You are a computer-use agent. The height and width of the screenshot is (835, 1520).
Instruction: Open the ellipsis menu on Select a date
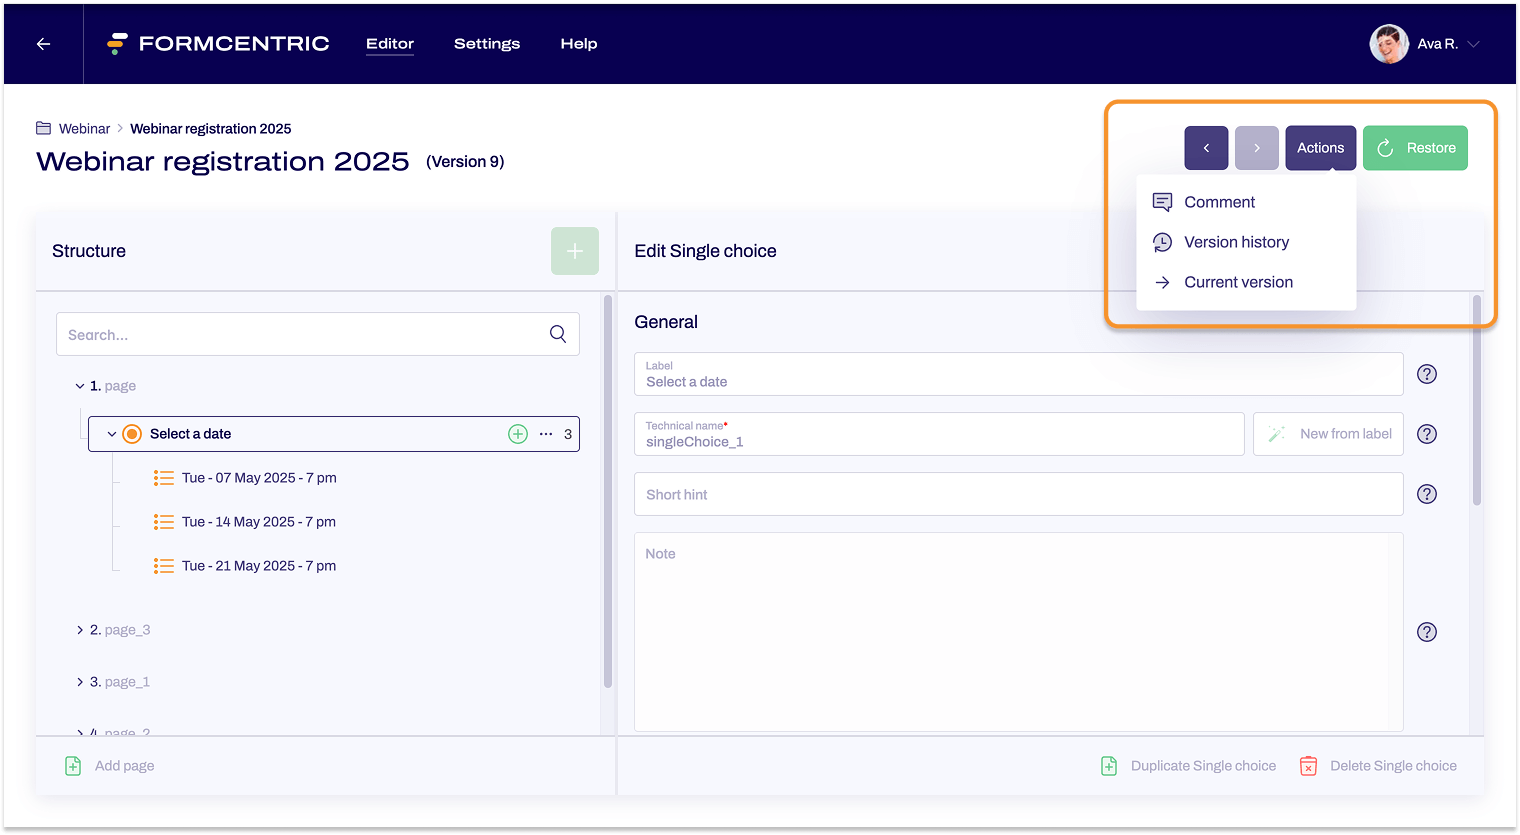click(x=546, y=433)
